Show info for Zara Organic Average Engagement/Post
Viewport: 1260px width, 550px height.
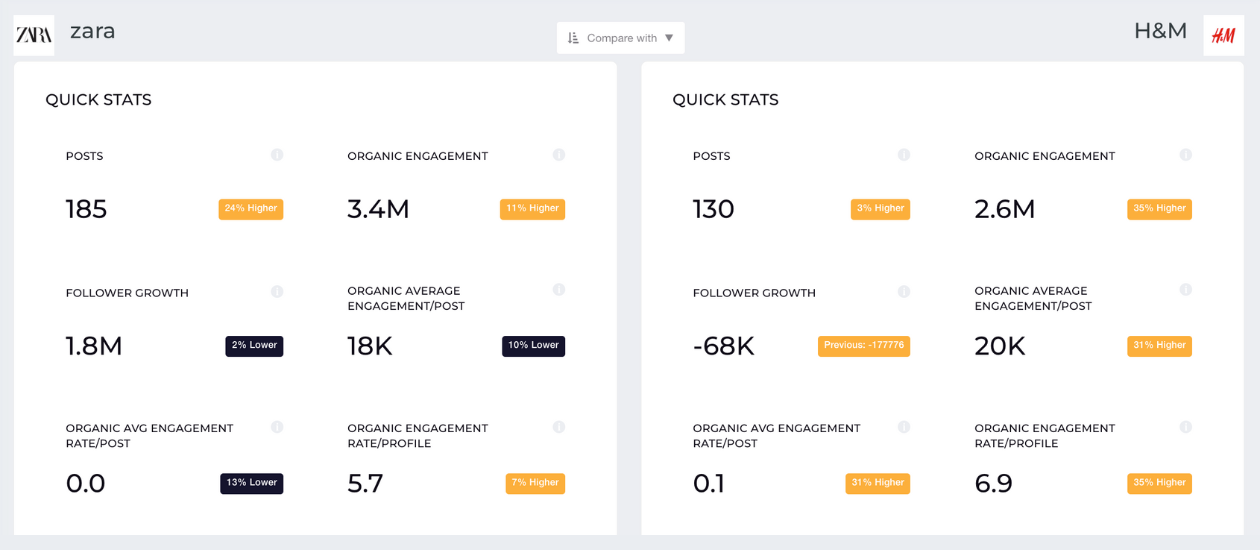point(559,290)
